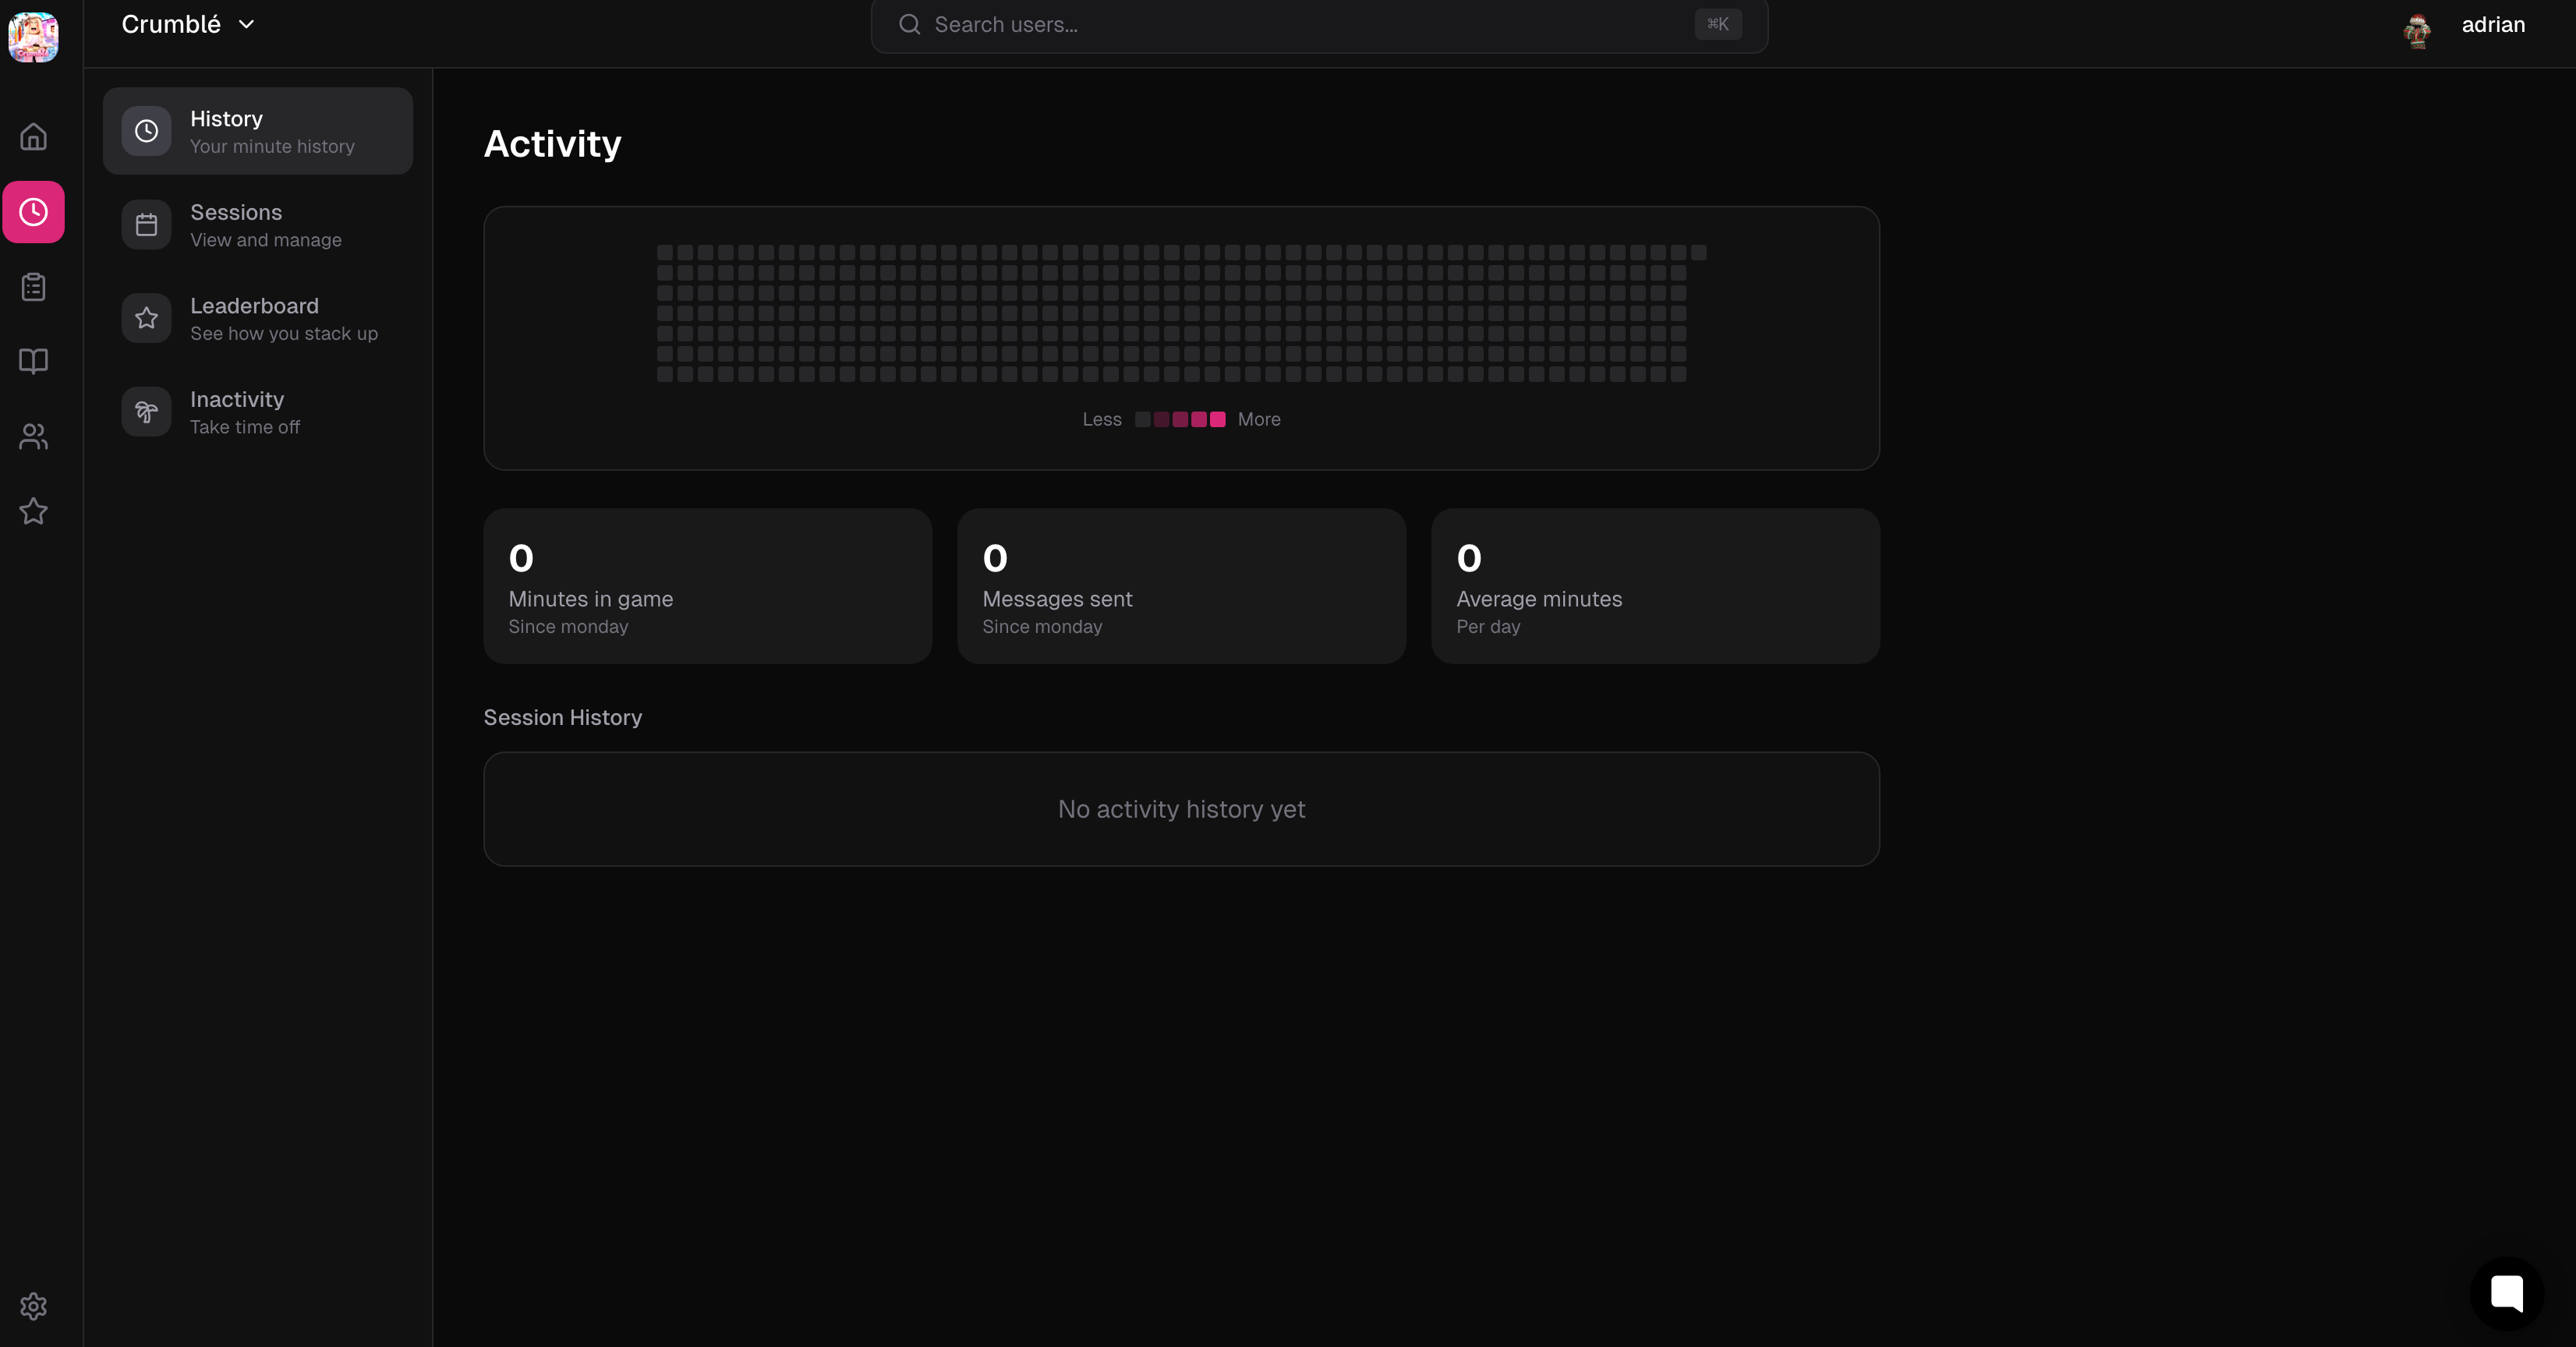The width and height of the screenshot is (2576, 1347).
Task: Open the clipboard list icon in sidebar
Action: pyautogui.click(x=33, y=287)
